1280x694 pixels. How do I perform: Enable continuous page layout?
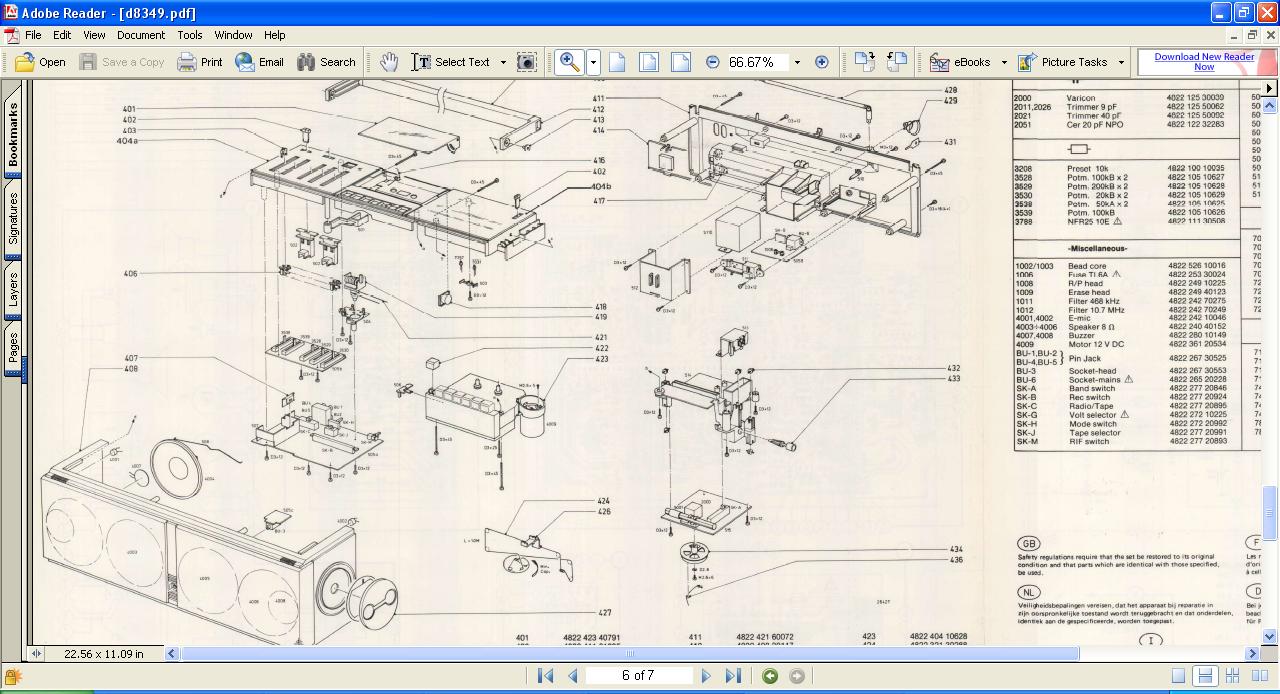1206,676
